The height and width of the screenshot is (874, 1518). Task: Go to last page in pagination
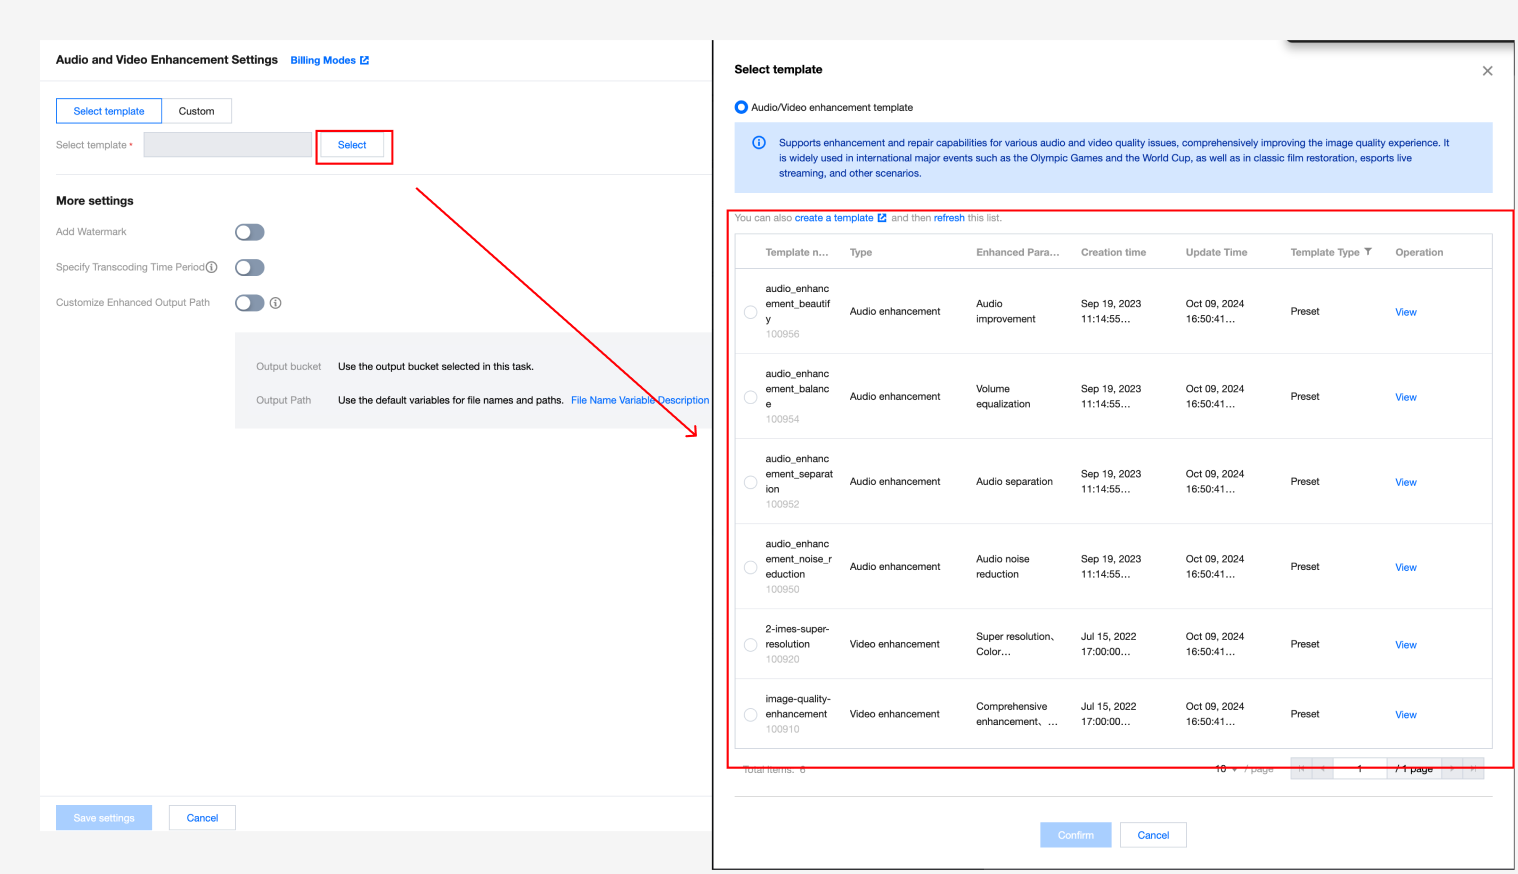(x=1473, y=769)
